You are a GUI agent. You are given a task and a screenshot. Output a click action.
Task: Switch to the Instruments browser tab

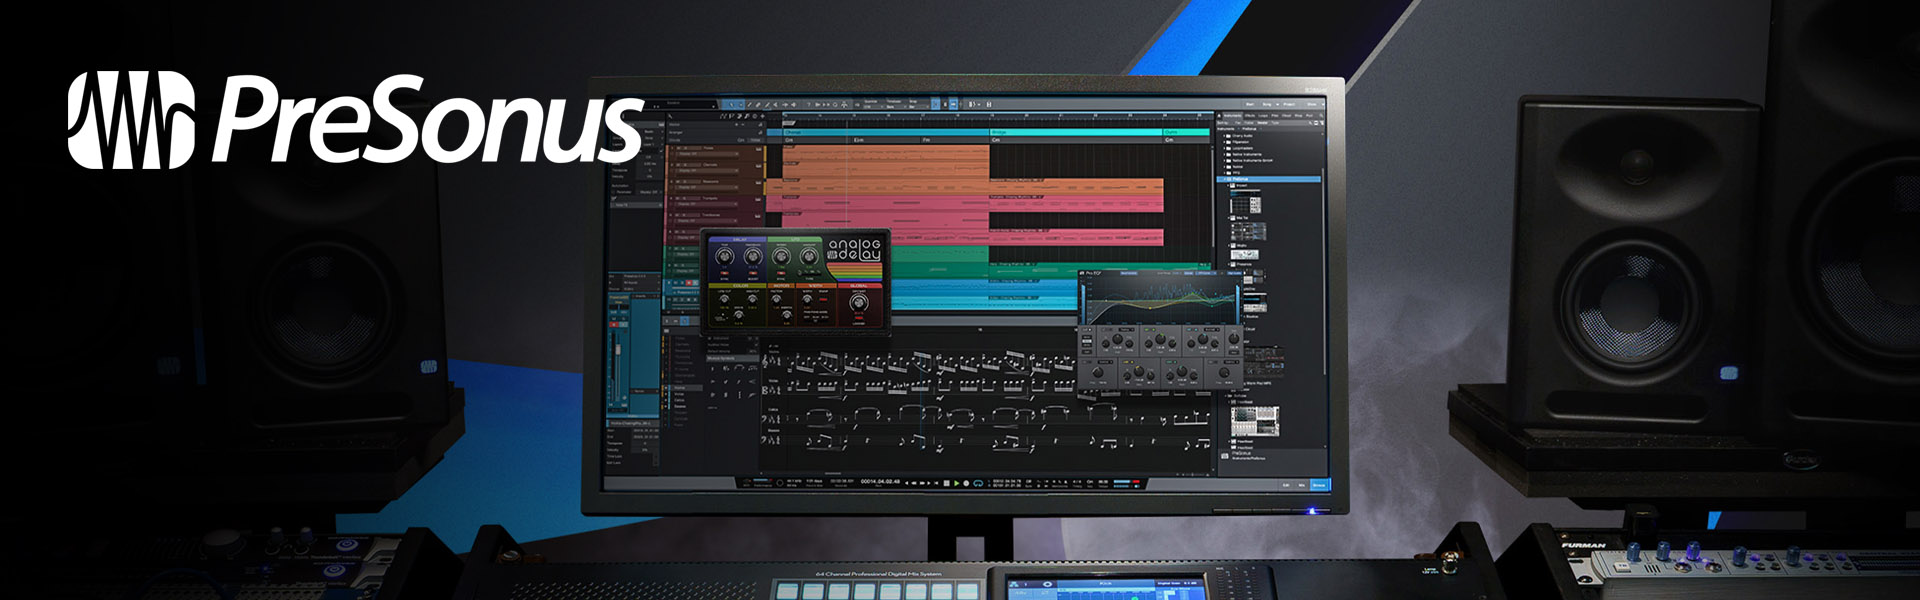point(1232,116)
